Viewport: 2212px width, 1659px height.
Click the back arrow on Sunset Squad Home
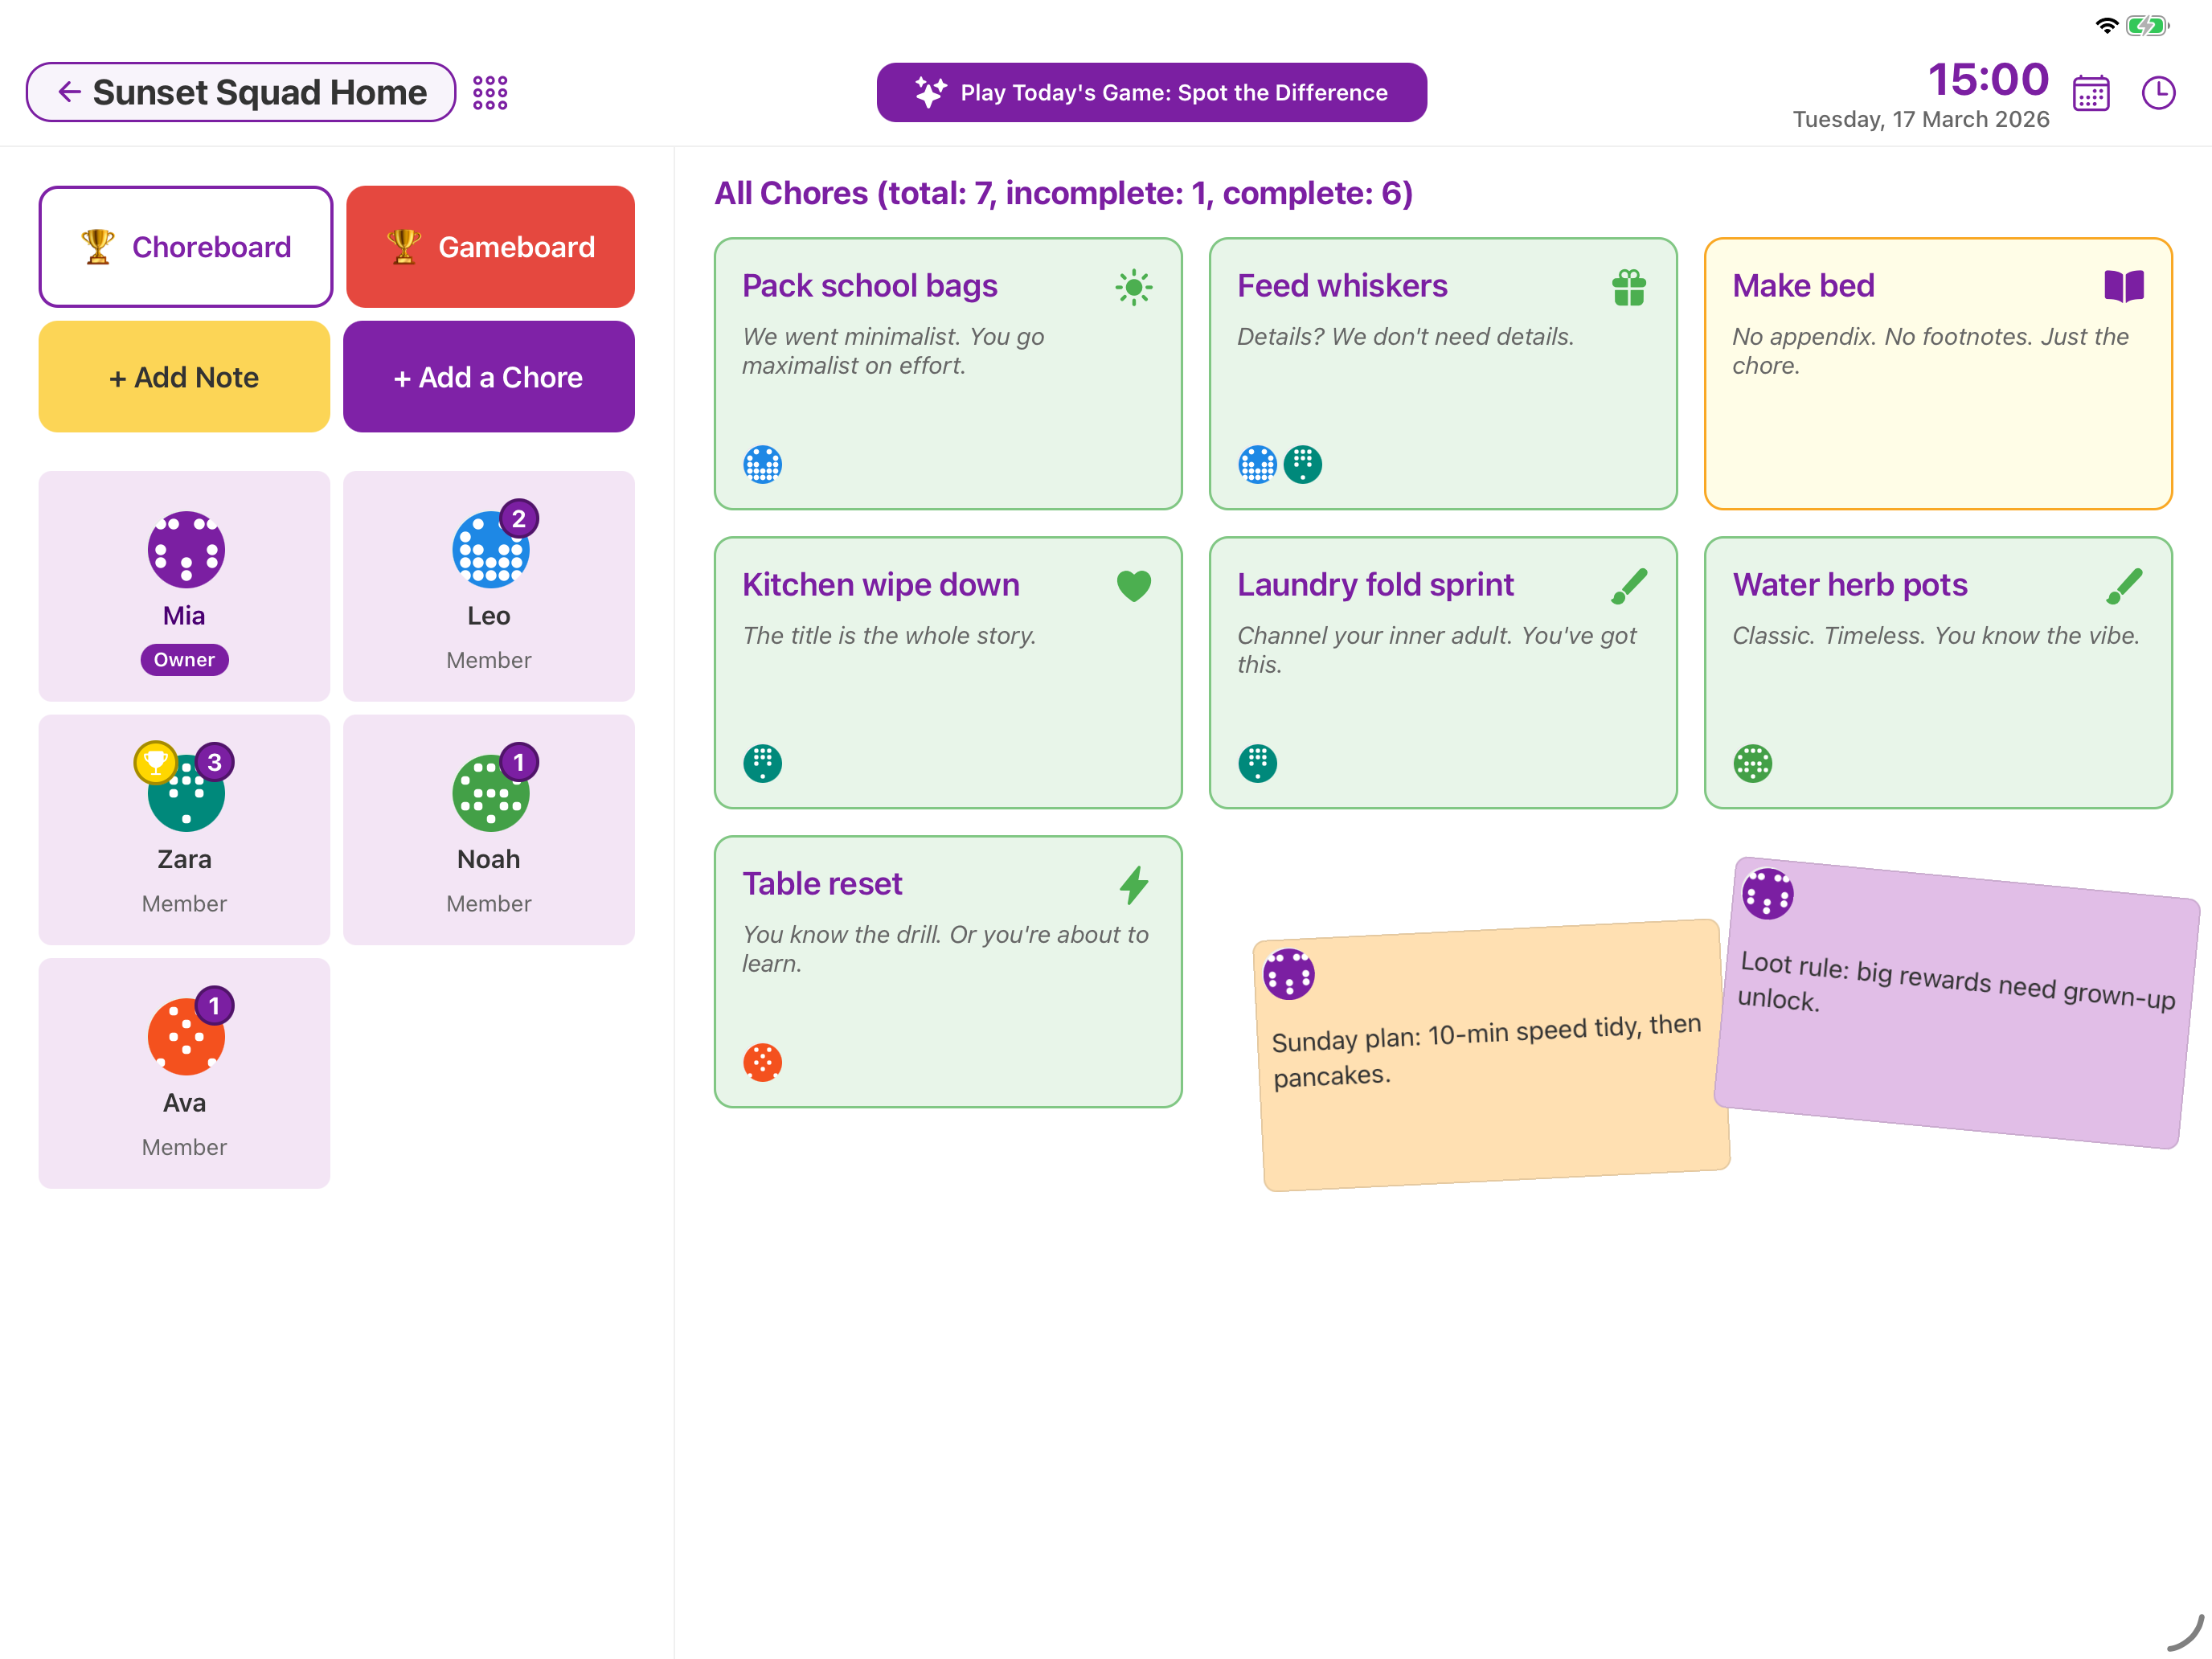coord(69,91)
